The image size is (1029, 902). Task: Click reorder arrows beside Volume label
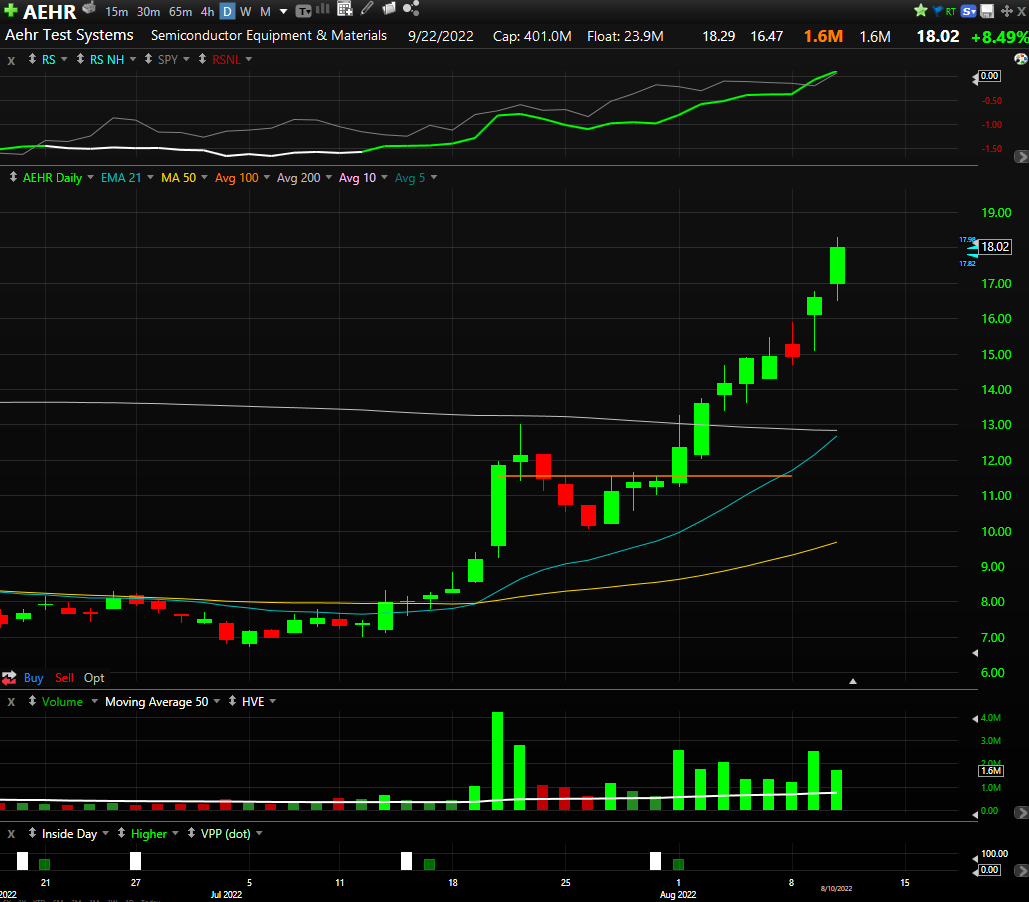click(x=32, y=701)
